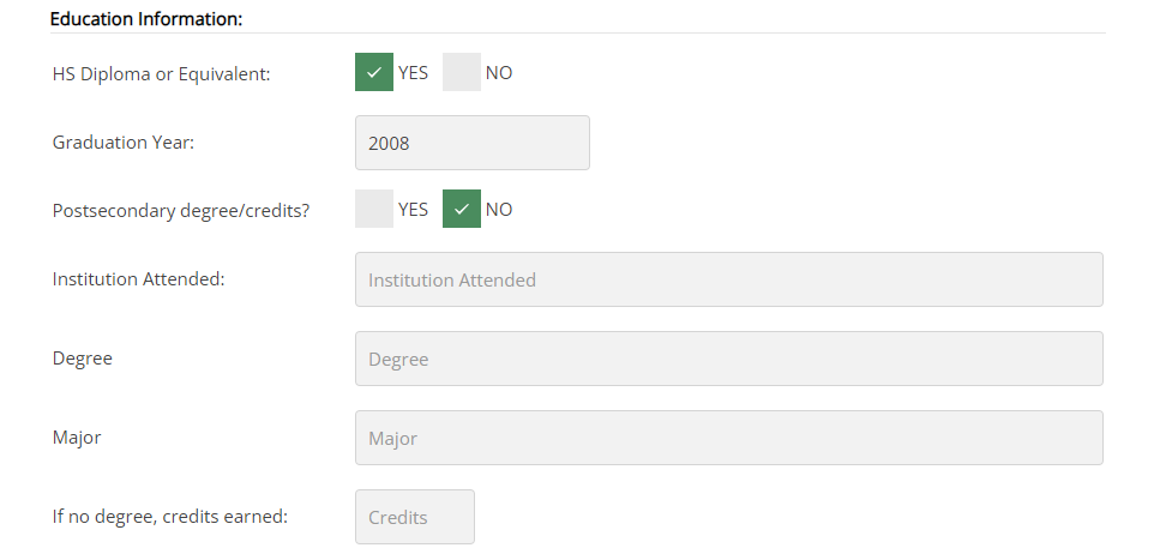Click the 'If no degree, credits earned:' label
The height and width of the screenshot is (560, 1154).
(x=170, y=516)
